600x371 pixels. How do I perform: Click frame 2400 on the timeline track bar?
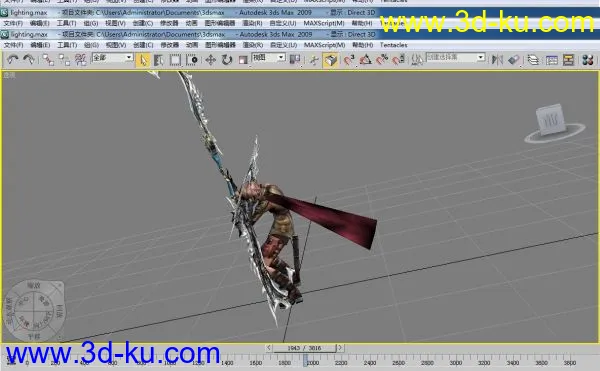pos(370,363)
